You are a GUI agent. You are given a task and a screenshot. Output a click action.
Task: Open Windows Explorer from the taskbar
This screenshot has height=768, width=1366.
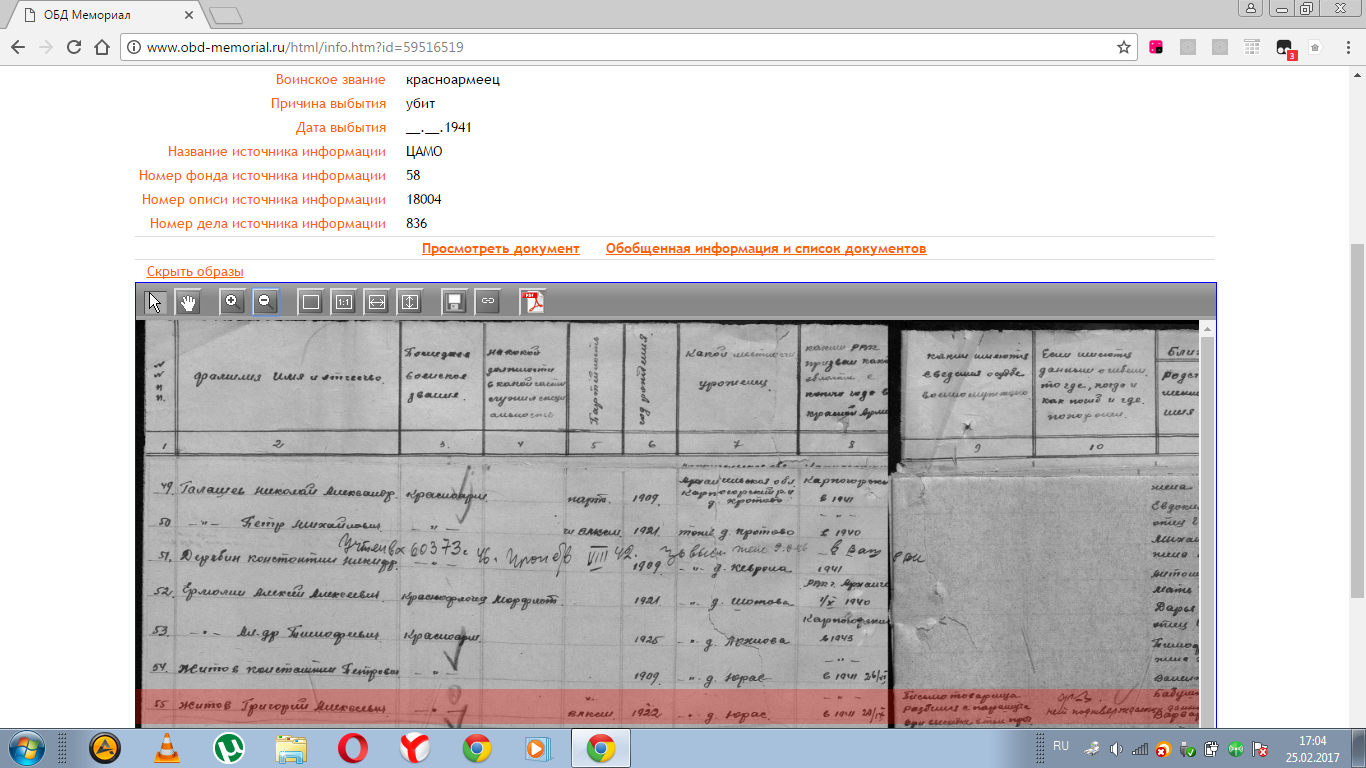[291, 748]
